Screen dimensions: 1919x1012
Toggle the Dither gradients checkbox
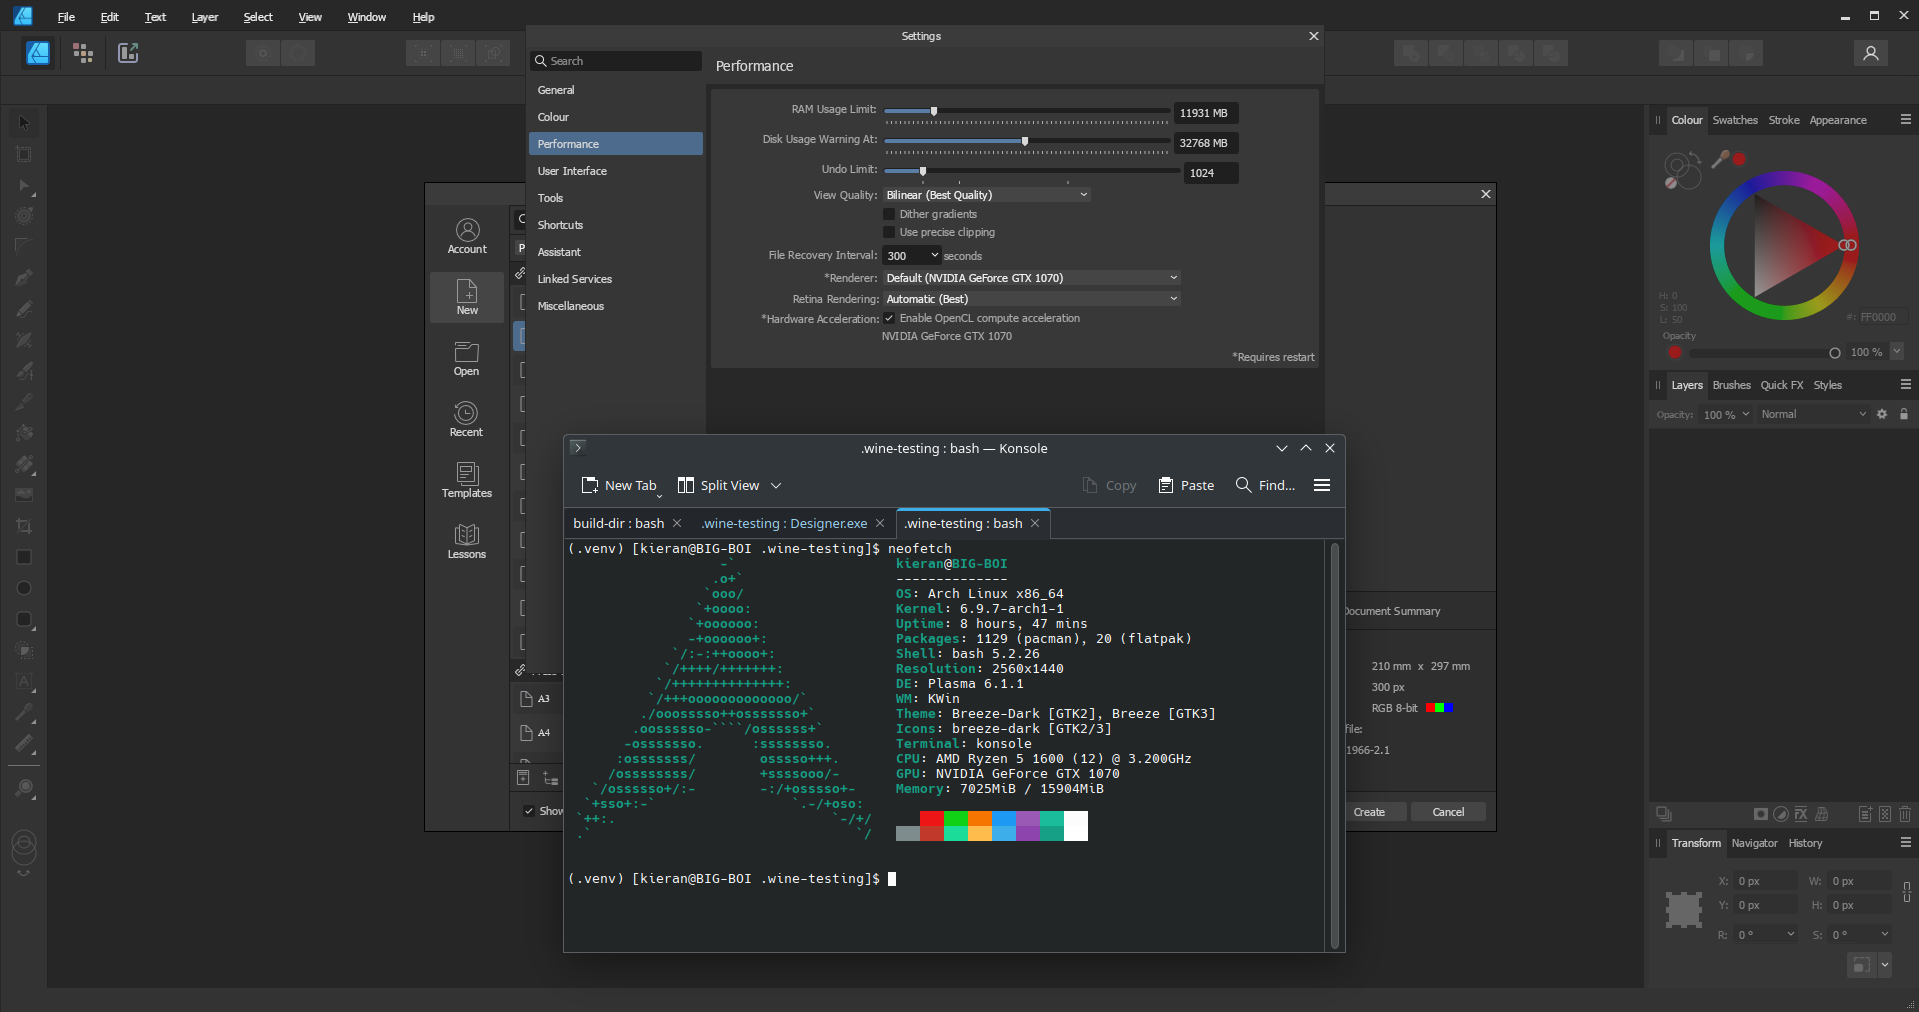click(x=889, y=214)
